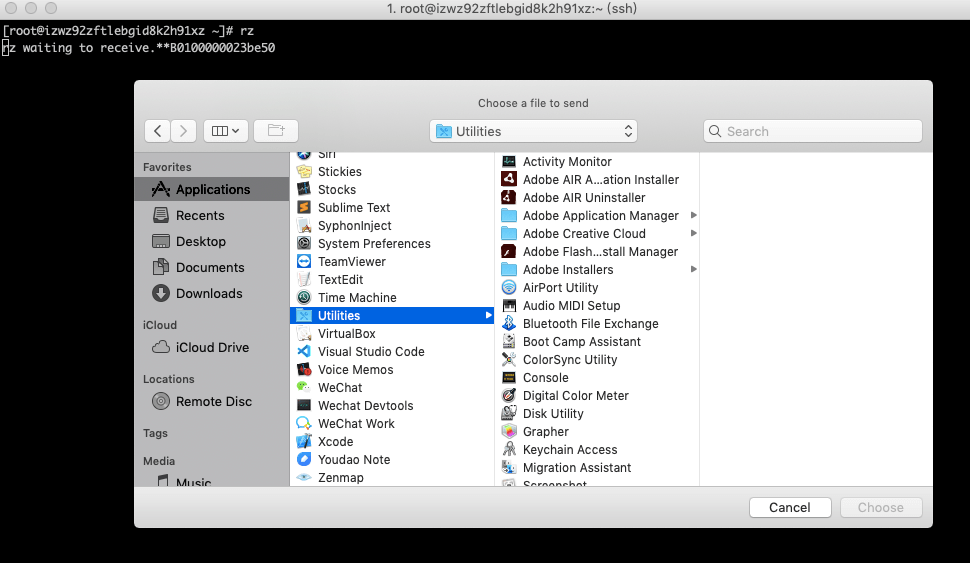Click the WeChat Work icon
Viewport: 970px width, 563px height.
pyautogui.click(x=304, y=423)
